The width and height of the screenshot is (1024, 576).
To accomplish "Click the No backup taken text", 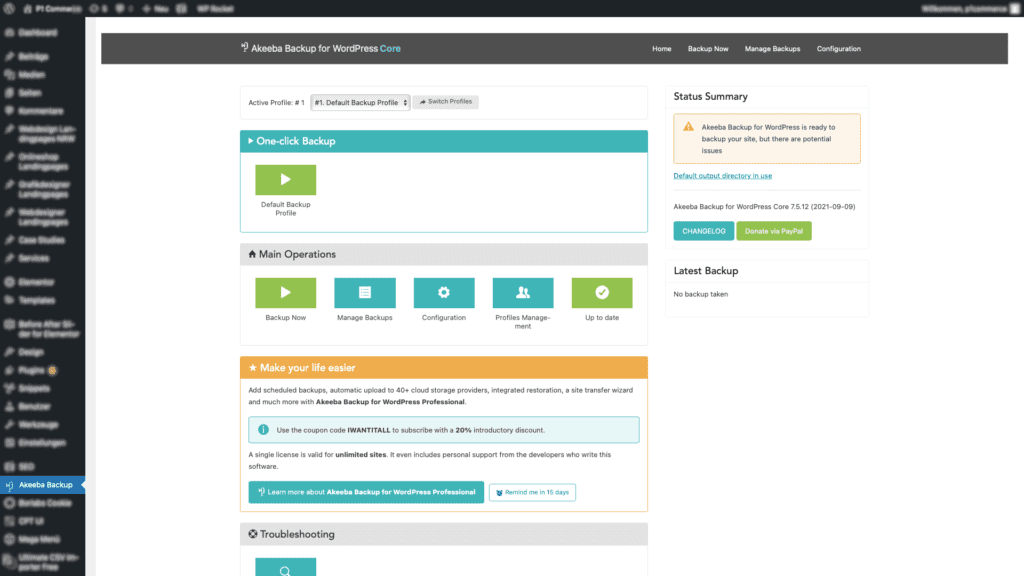I will tap(701, 295).
